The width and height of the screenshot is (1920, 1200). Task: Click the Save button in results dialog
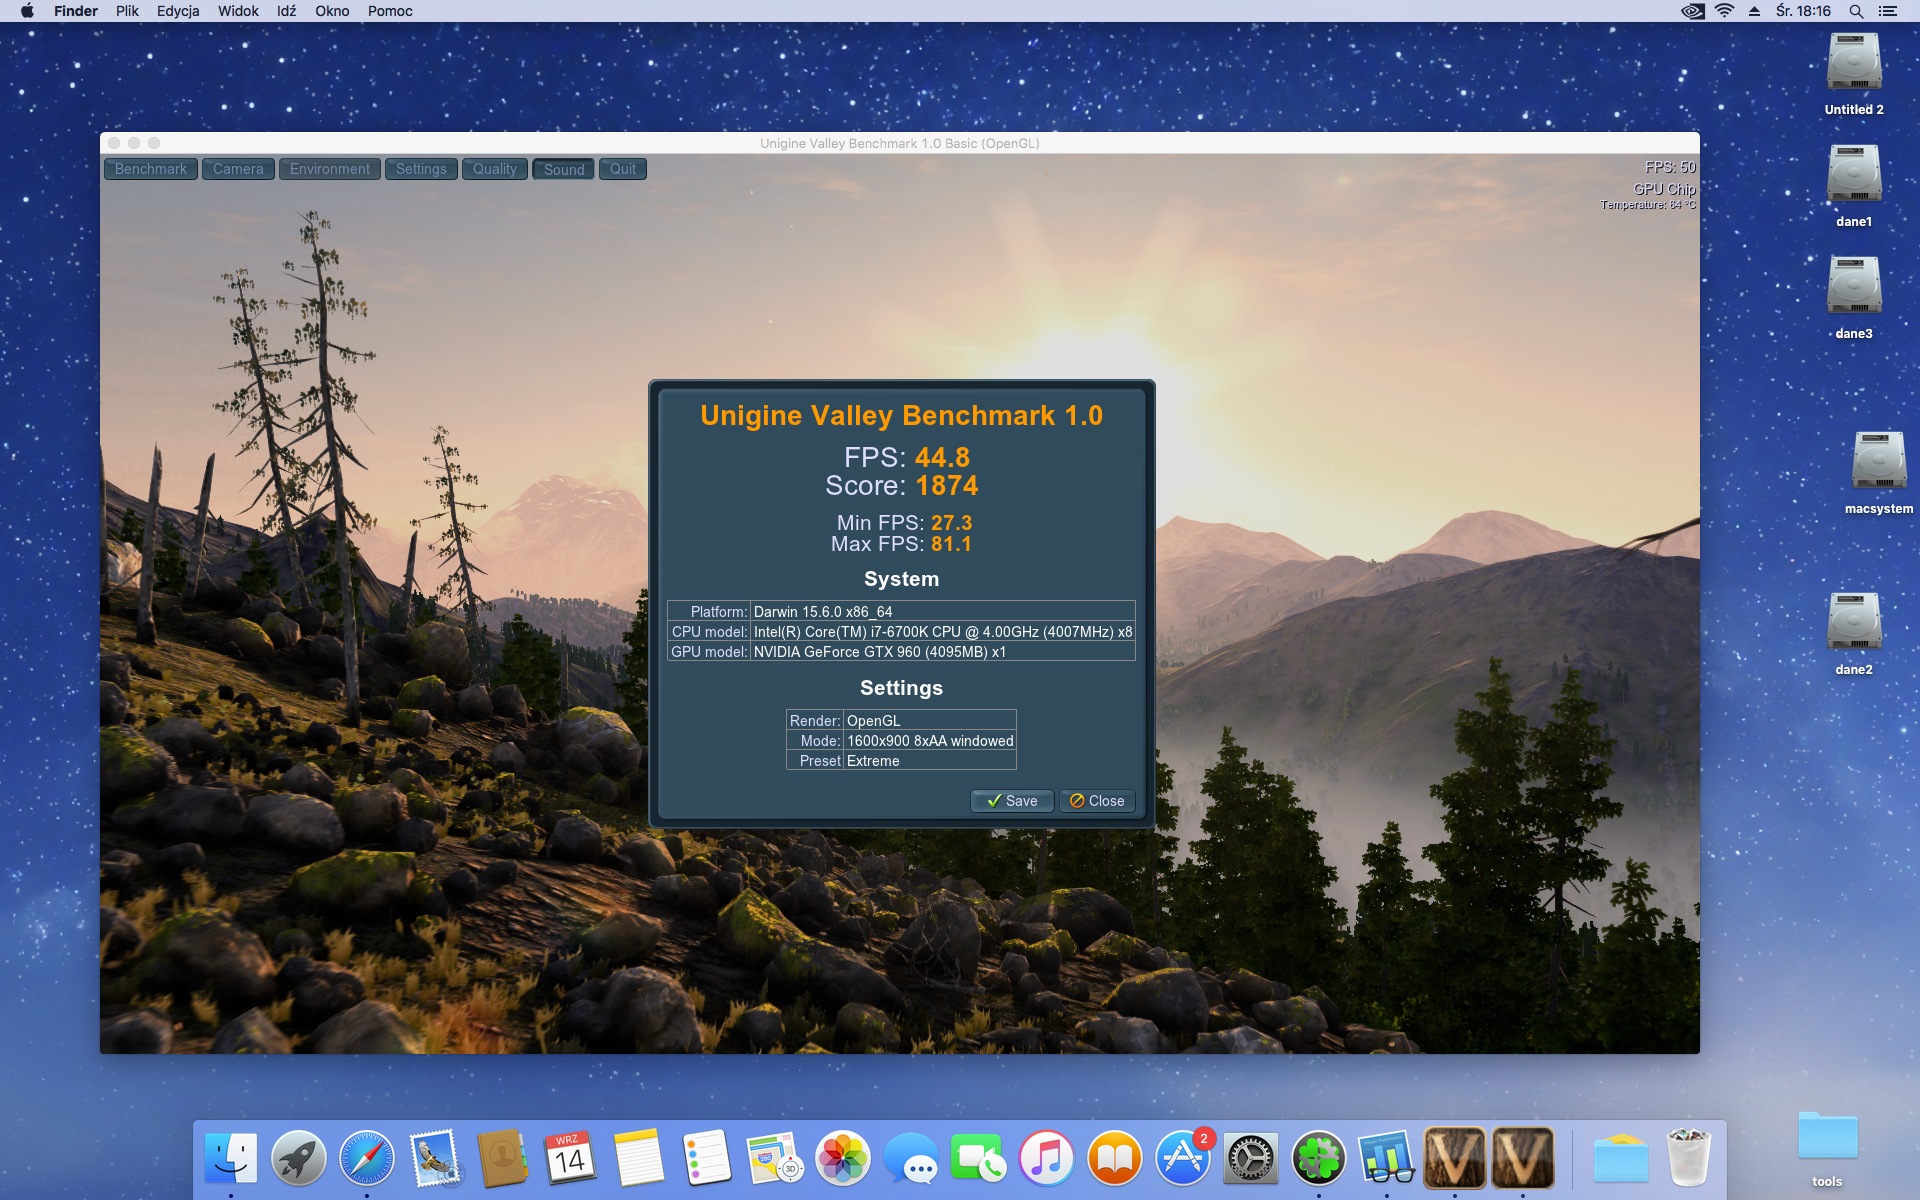click(x=1011, y=801)
